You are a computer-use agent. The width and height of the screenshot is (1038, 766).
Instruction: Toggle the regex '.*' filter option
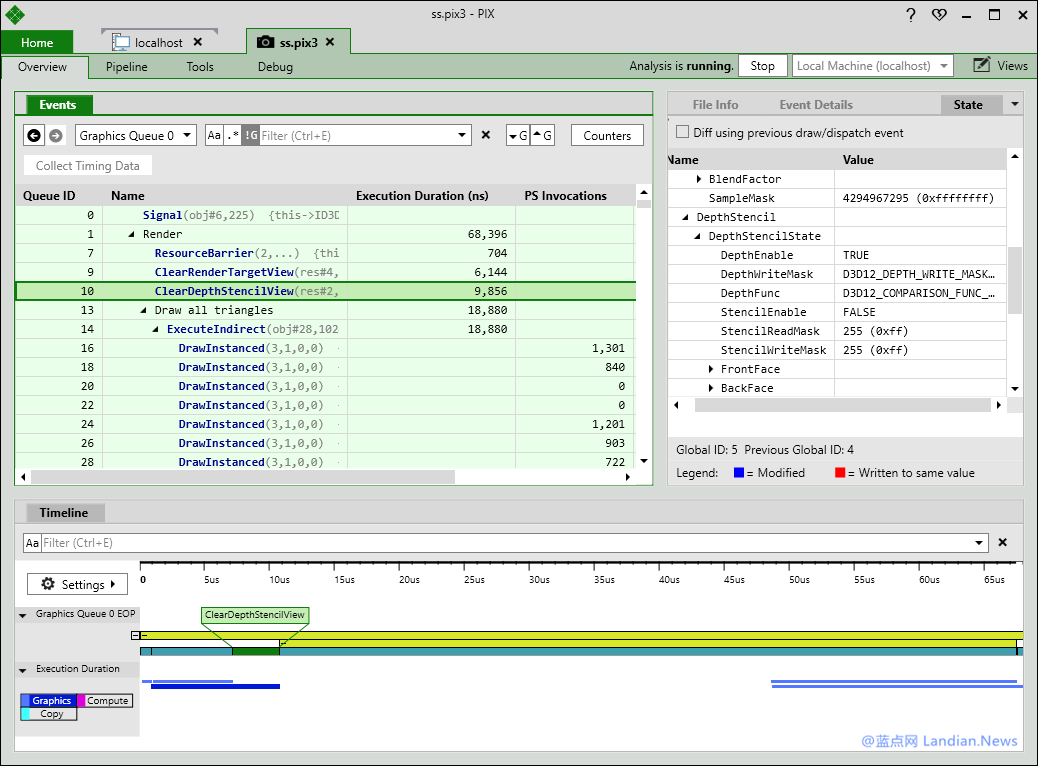(x=232, y=136)
